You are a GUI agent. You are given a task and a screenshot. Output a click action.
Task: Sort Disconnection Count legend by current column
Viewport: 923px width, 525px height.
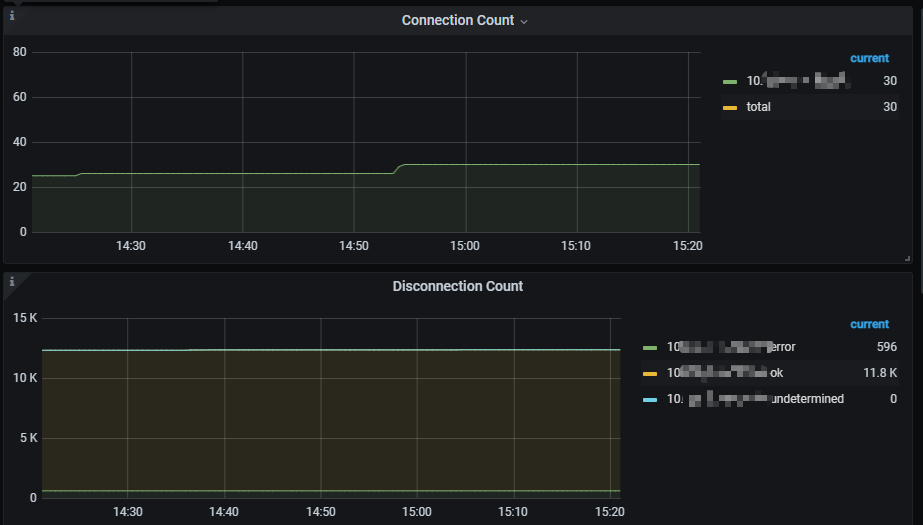(x=869, y=324)
